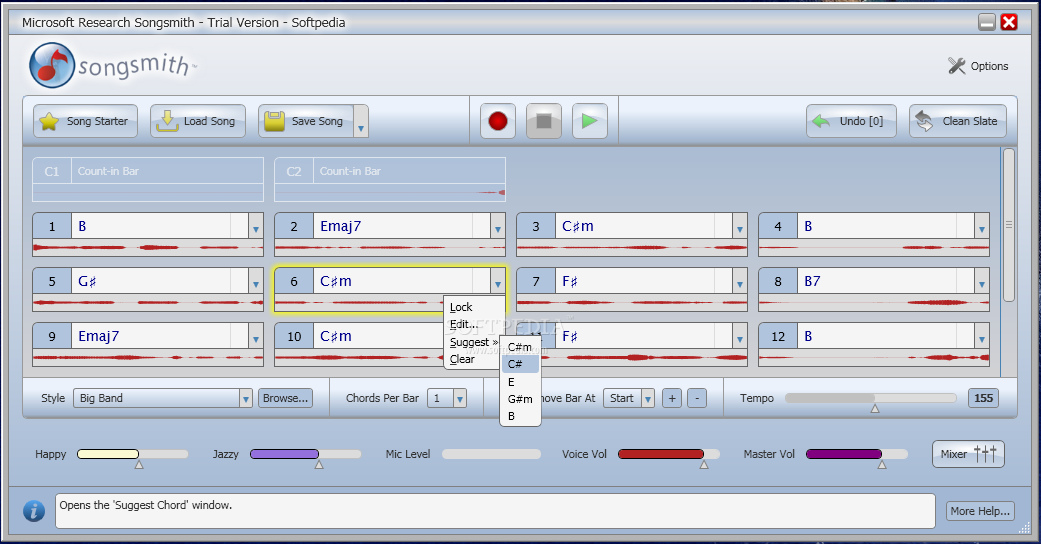Adjust the Voice Vol slider

(669, 454)
